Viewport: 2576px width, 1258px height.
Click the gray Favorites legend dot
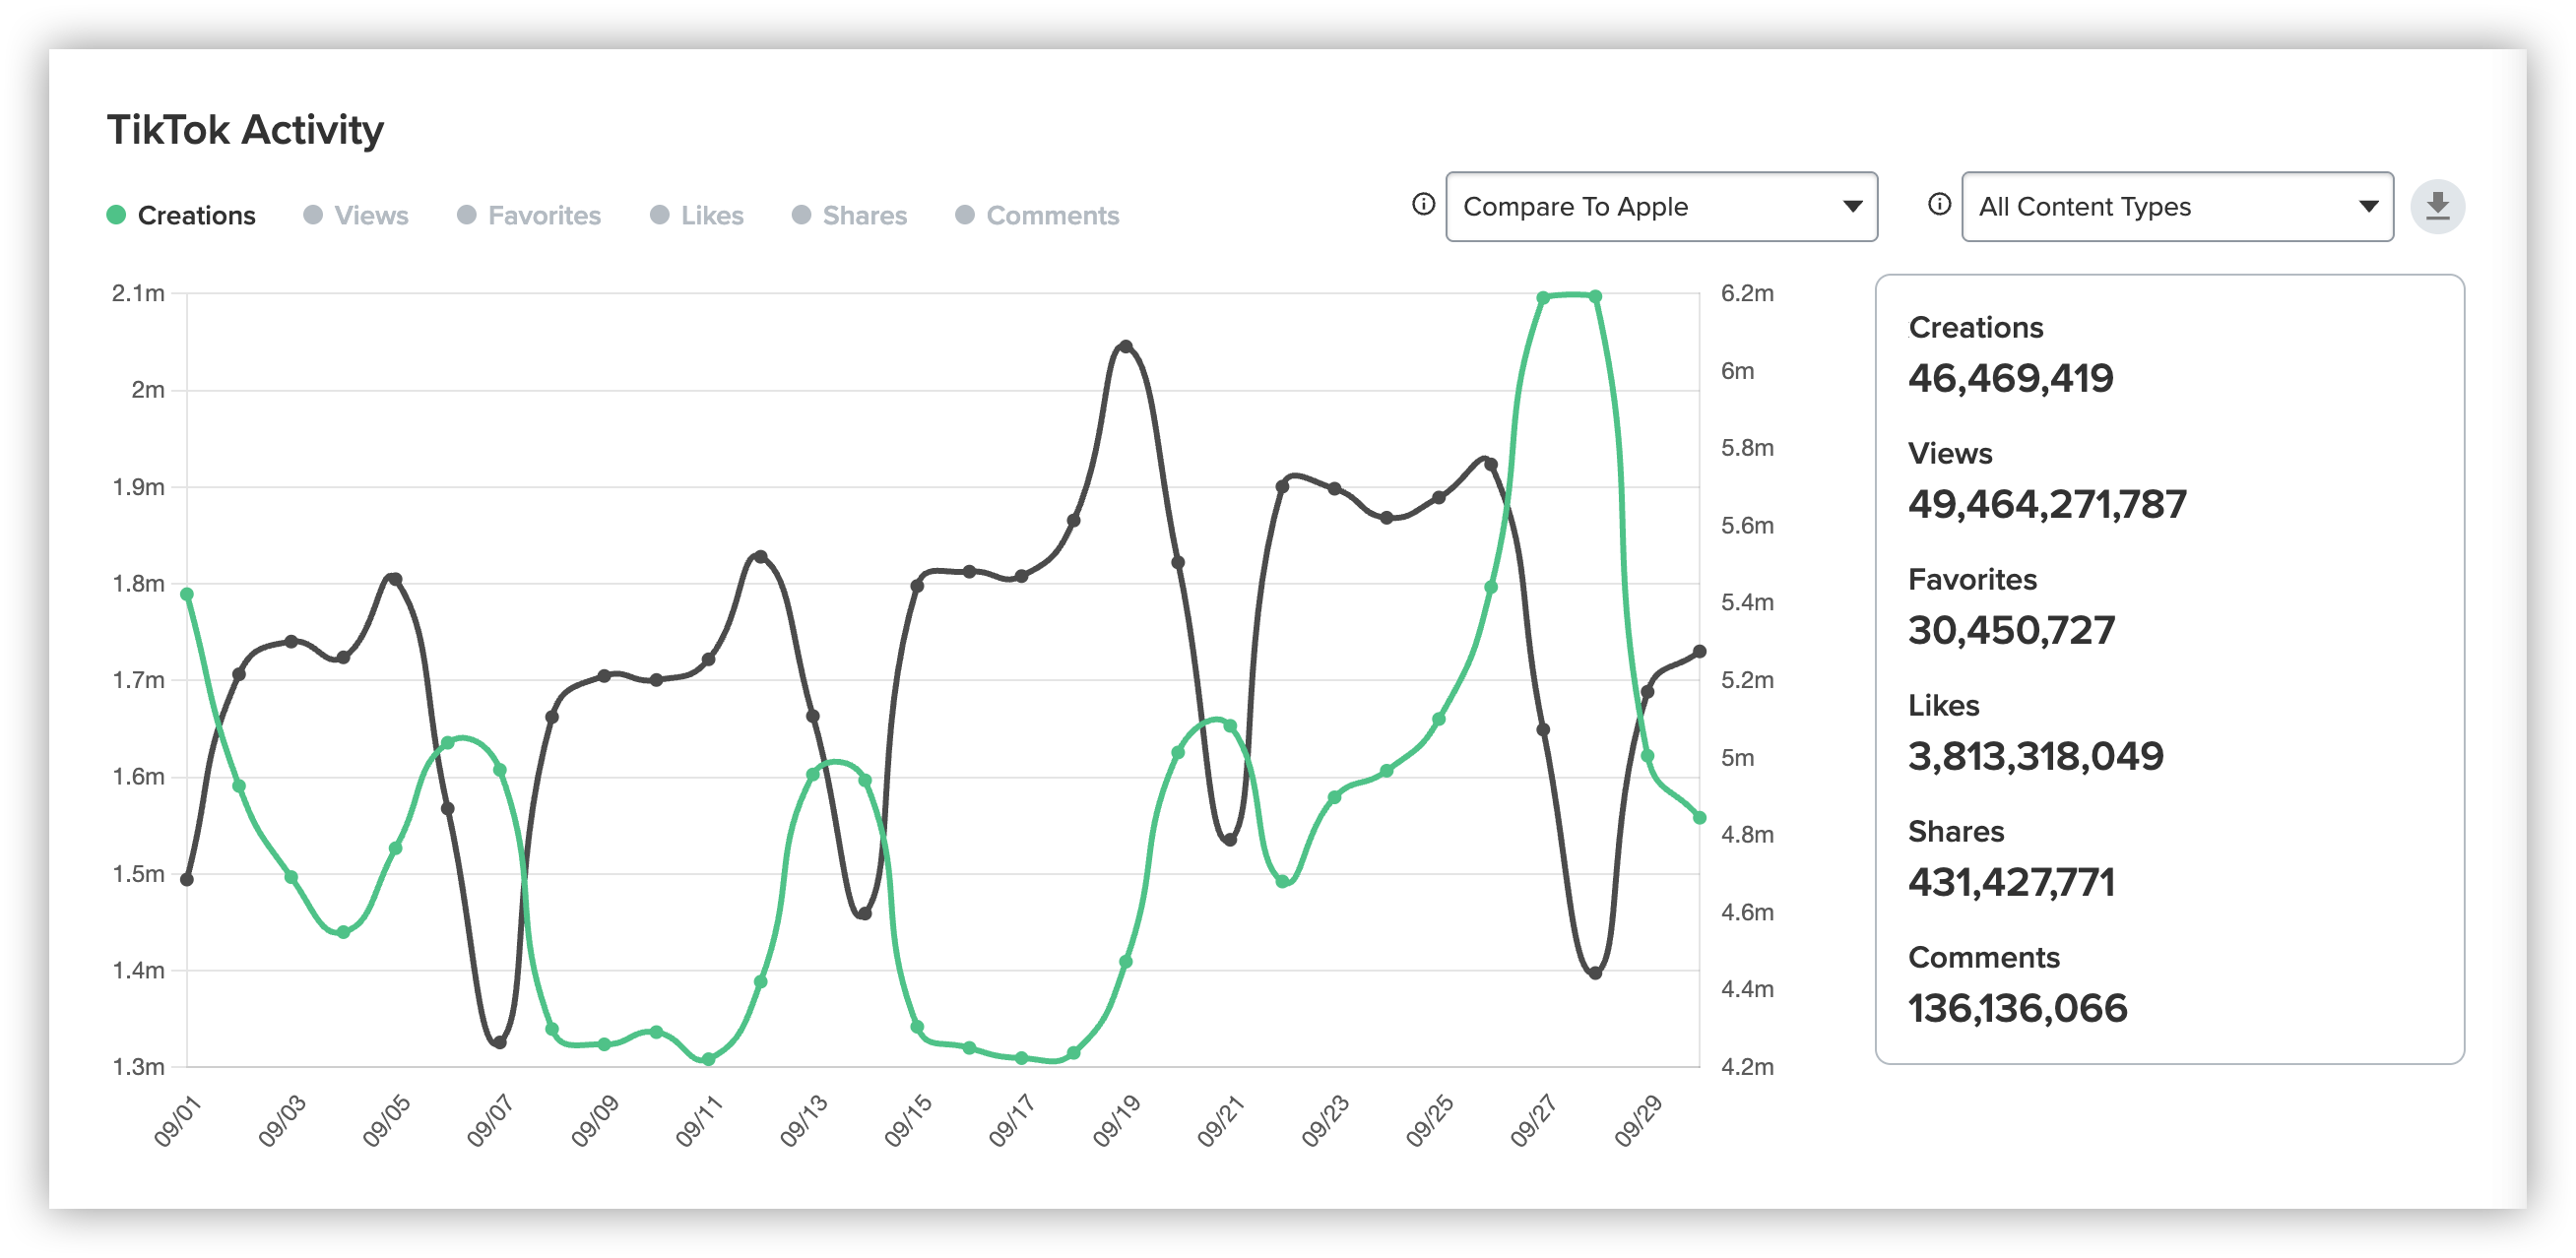466,215
